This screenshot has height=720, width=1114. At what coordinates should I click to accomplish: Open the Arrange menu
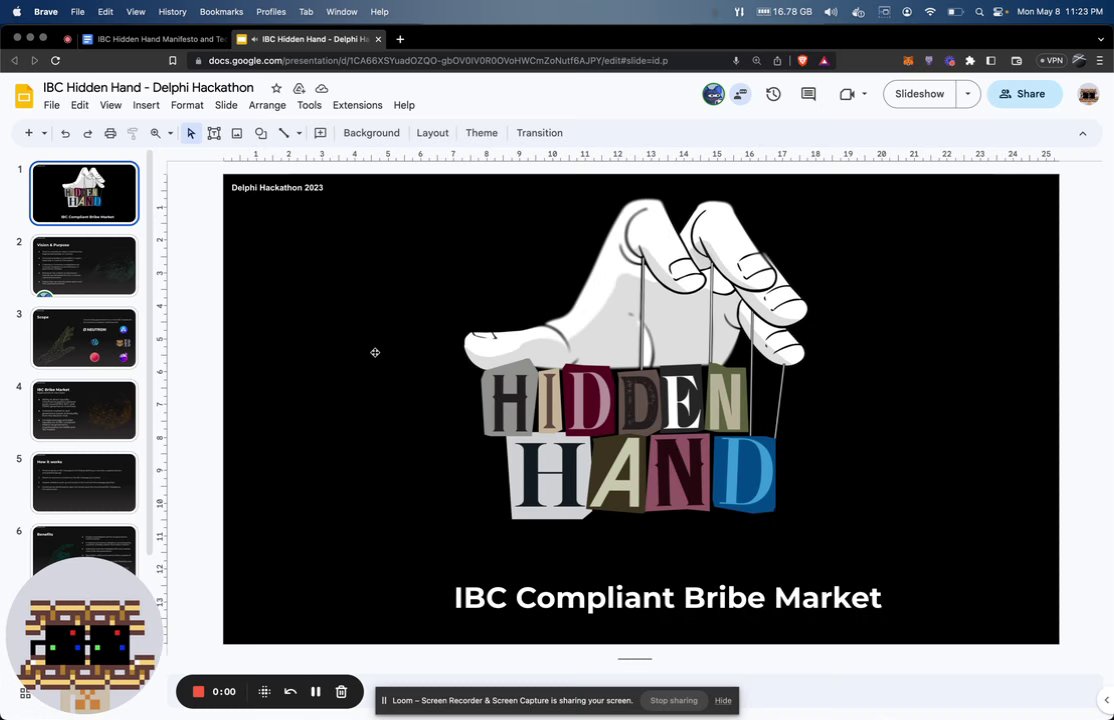coord(267,105)
